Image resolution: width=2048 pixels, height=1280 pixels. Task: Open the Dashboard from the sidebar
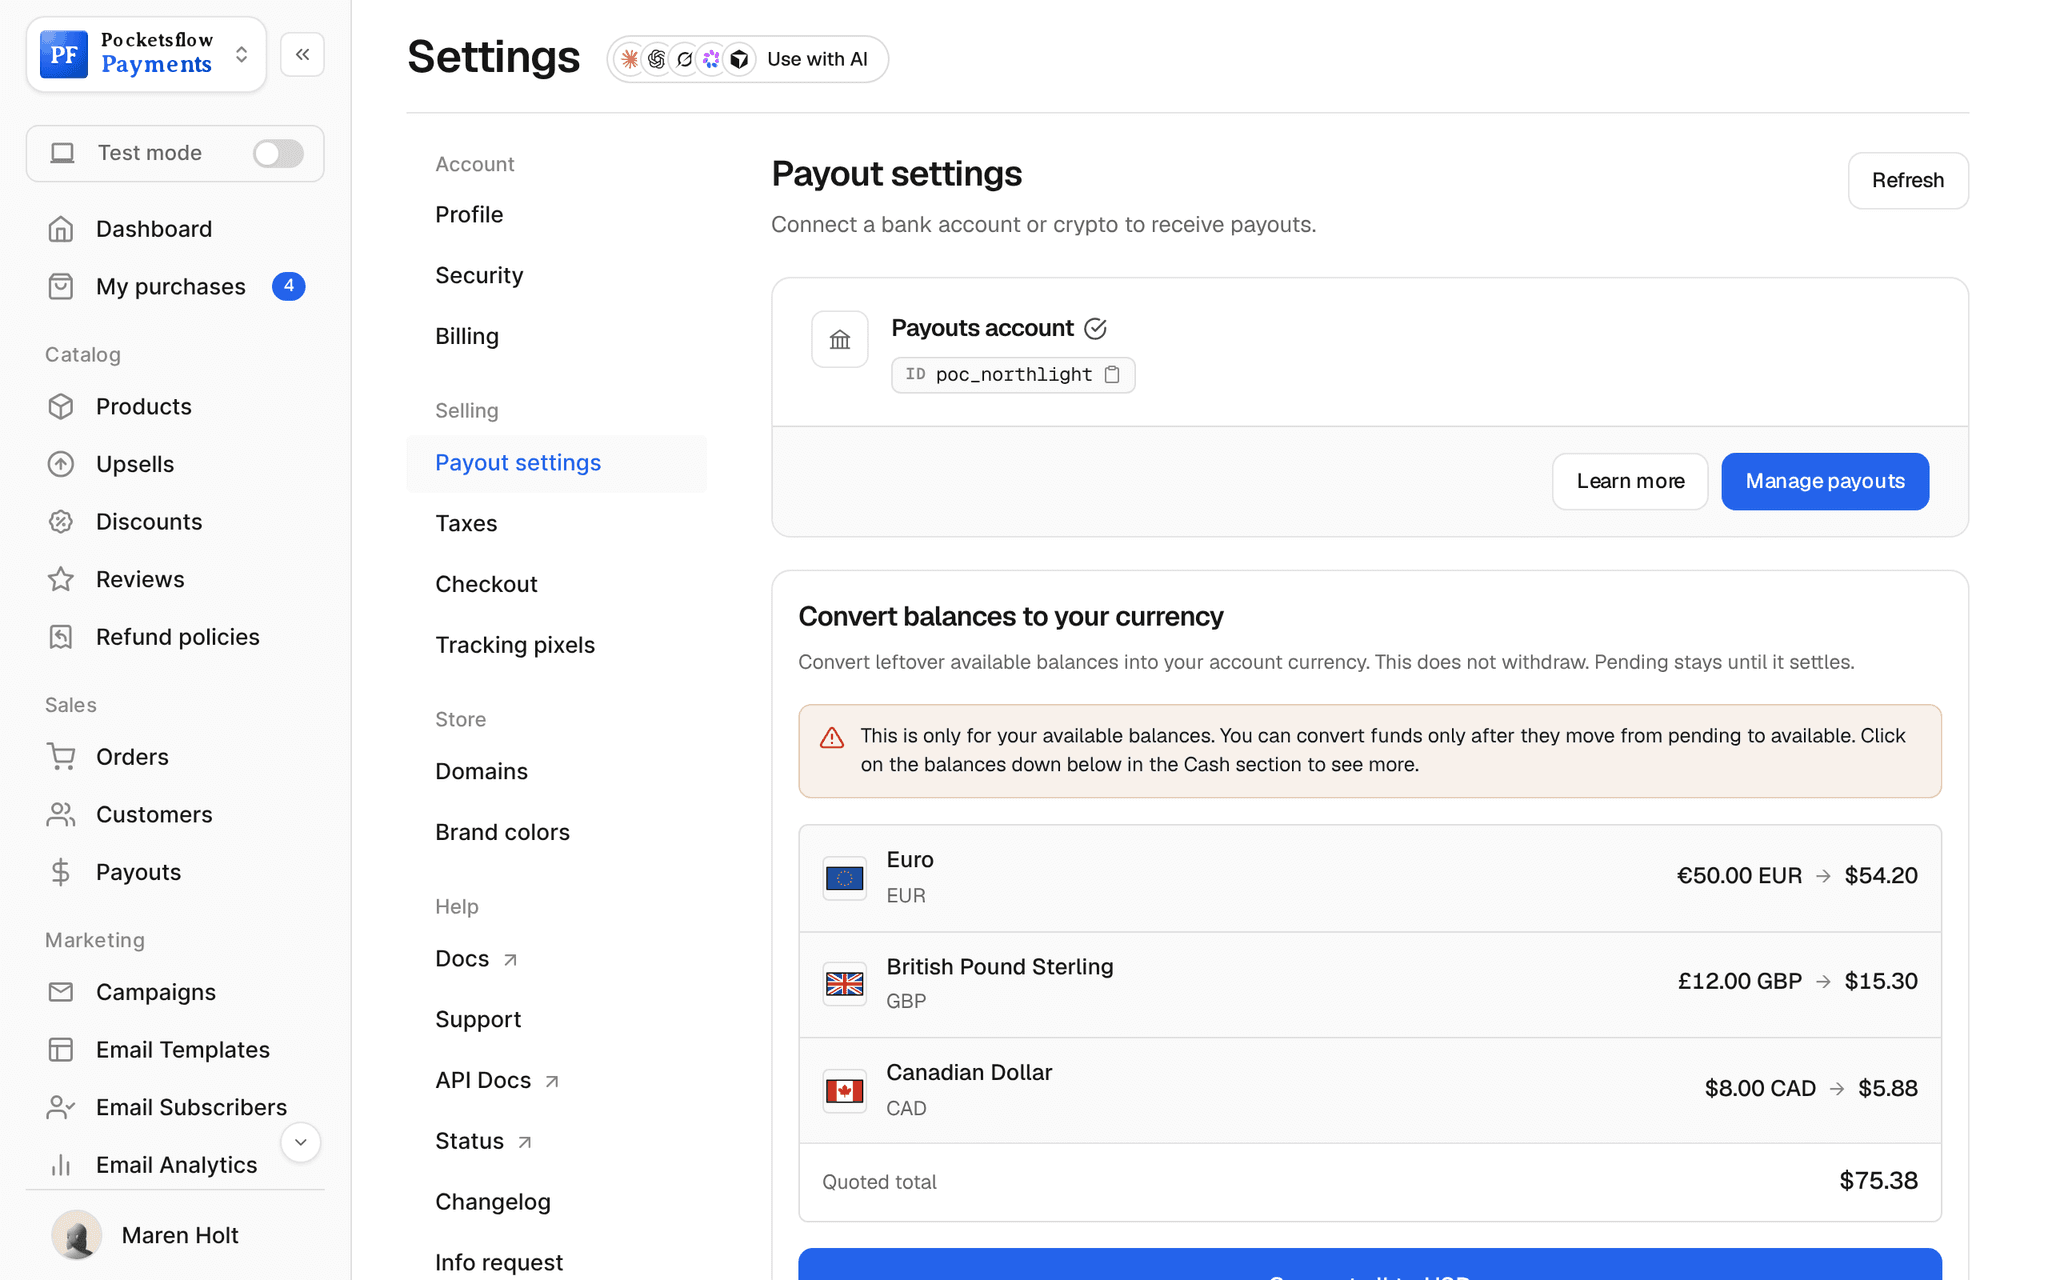(153, 229)
